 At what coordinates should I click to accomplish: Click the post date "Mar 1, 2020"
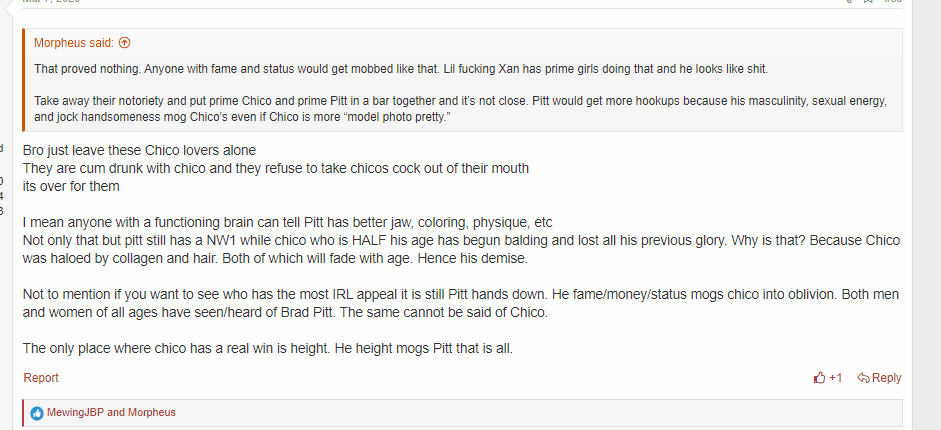click(51, 2)
